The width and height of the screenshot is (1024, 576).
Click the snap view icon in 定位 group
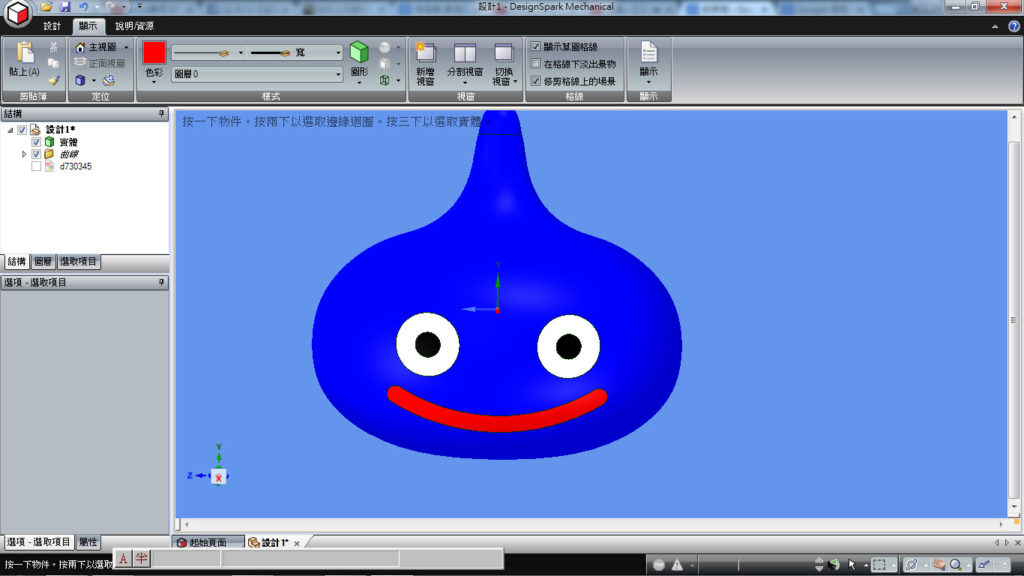click(108, 80)
